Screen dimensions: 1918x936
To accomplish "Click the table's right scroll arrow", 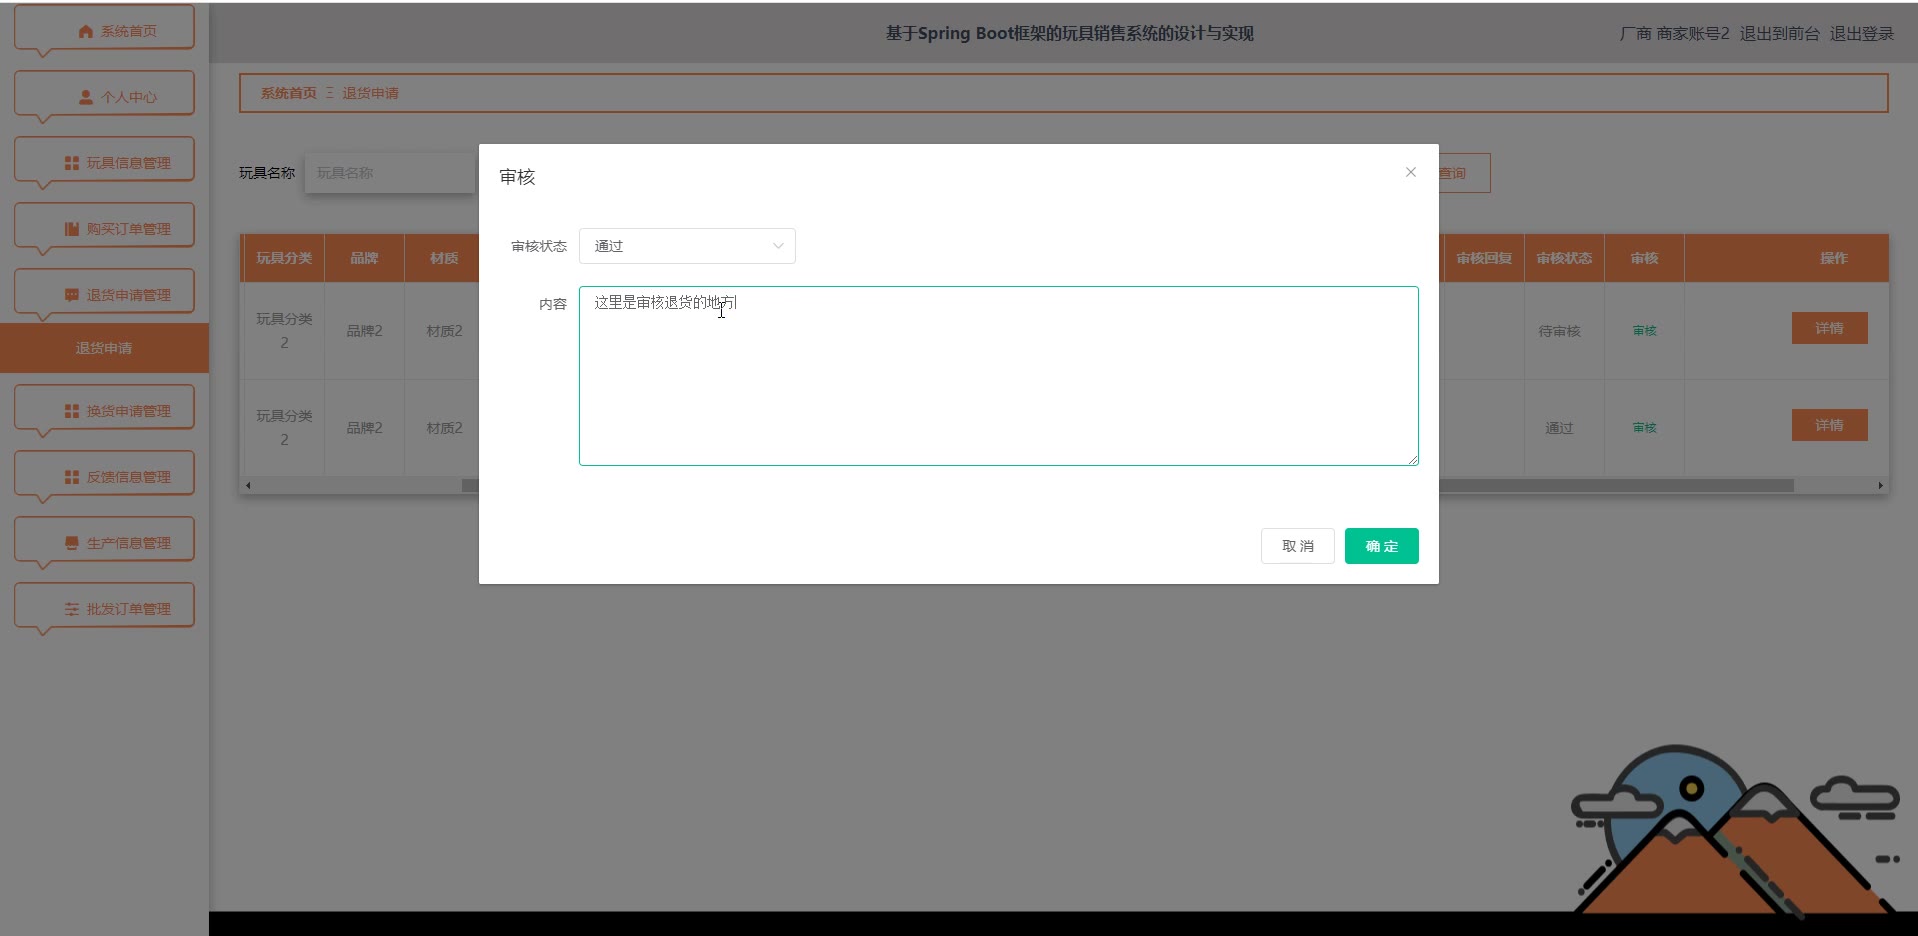I will [x=1880, y=485].
